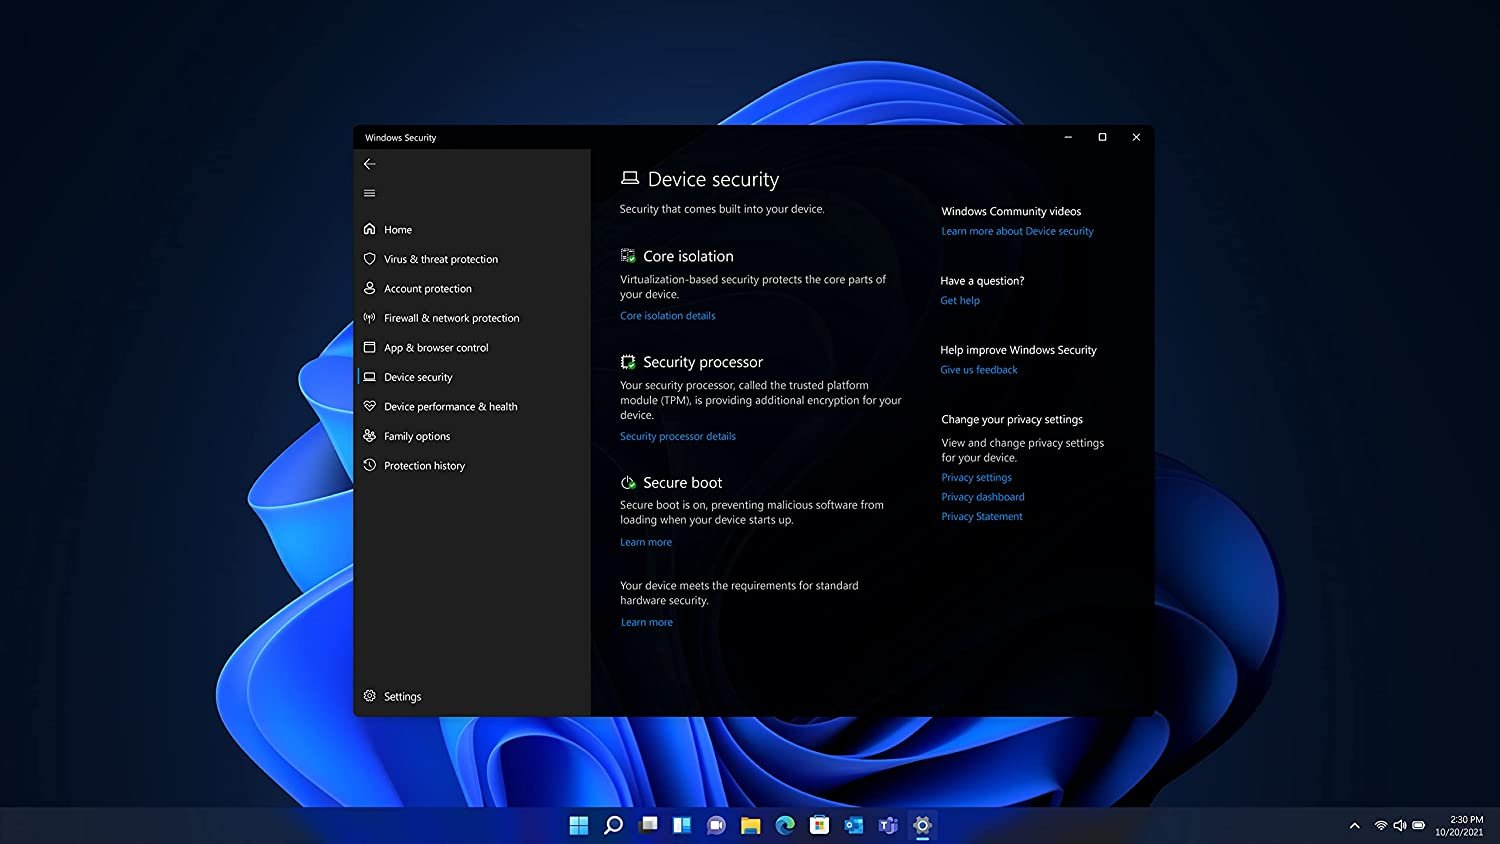
Task: Select Device security in the navigation pane
Action: point(418,377)
